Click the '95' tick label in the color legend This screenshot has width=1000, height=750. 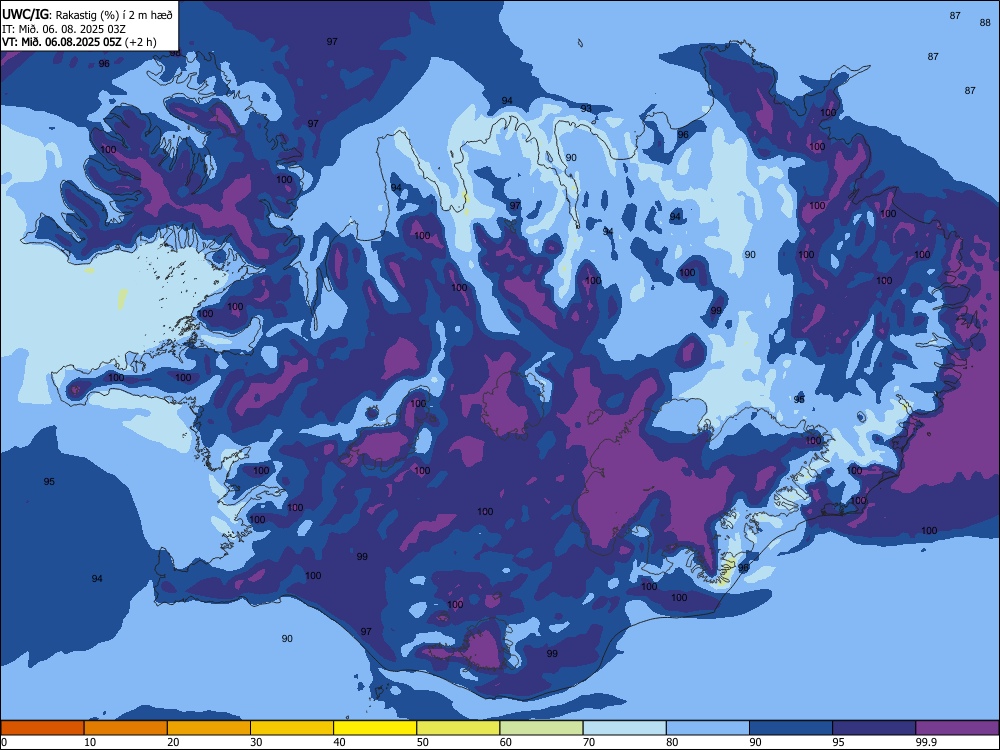[x=839, y=742]
